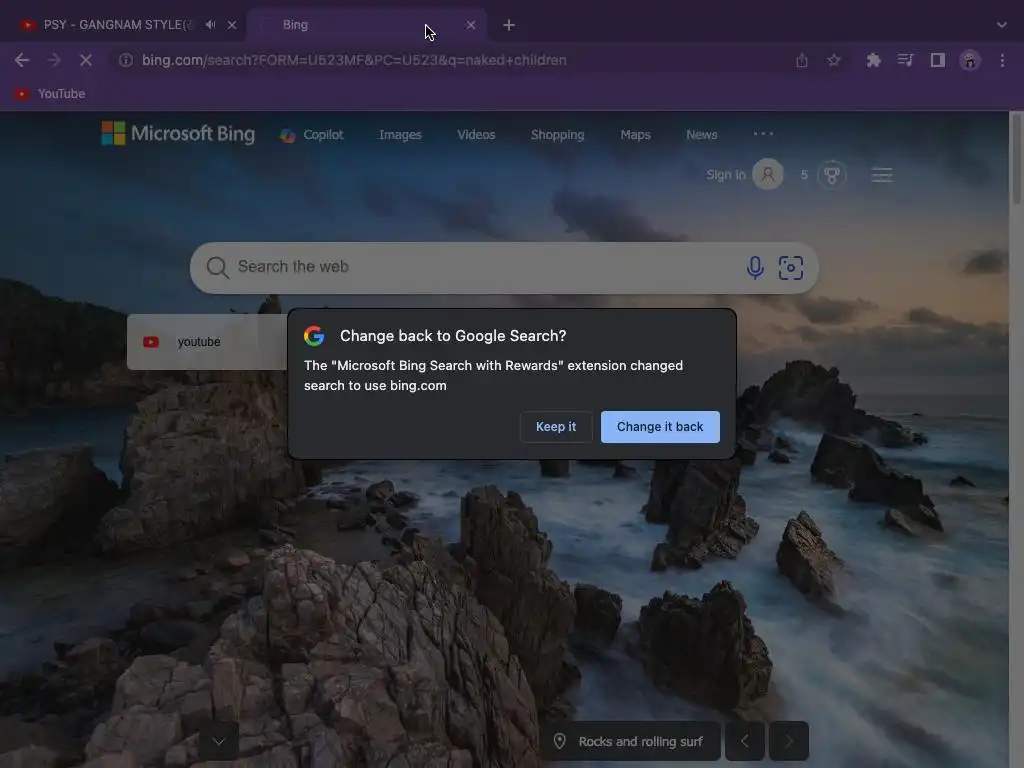Open the YouTube bookmark
The image size is (1024, 768).
(x=50, y=94)
